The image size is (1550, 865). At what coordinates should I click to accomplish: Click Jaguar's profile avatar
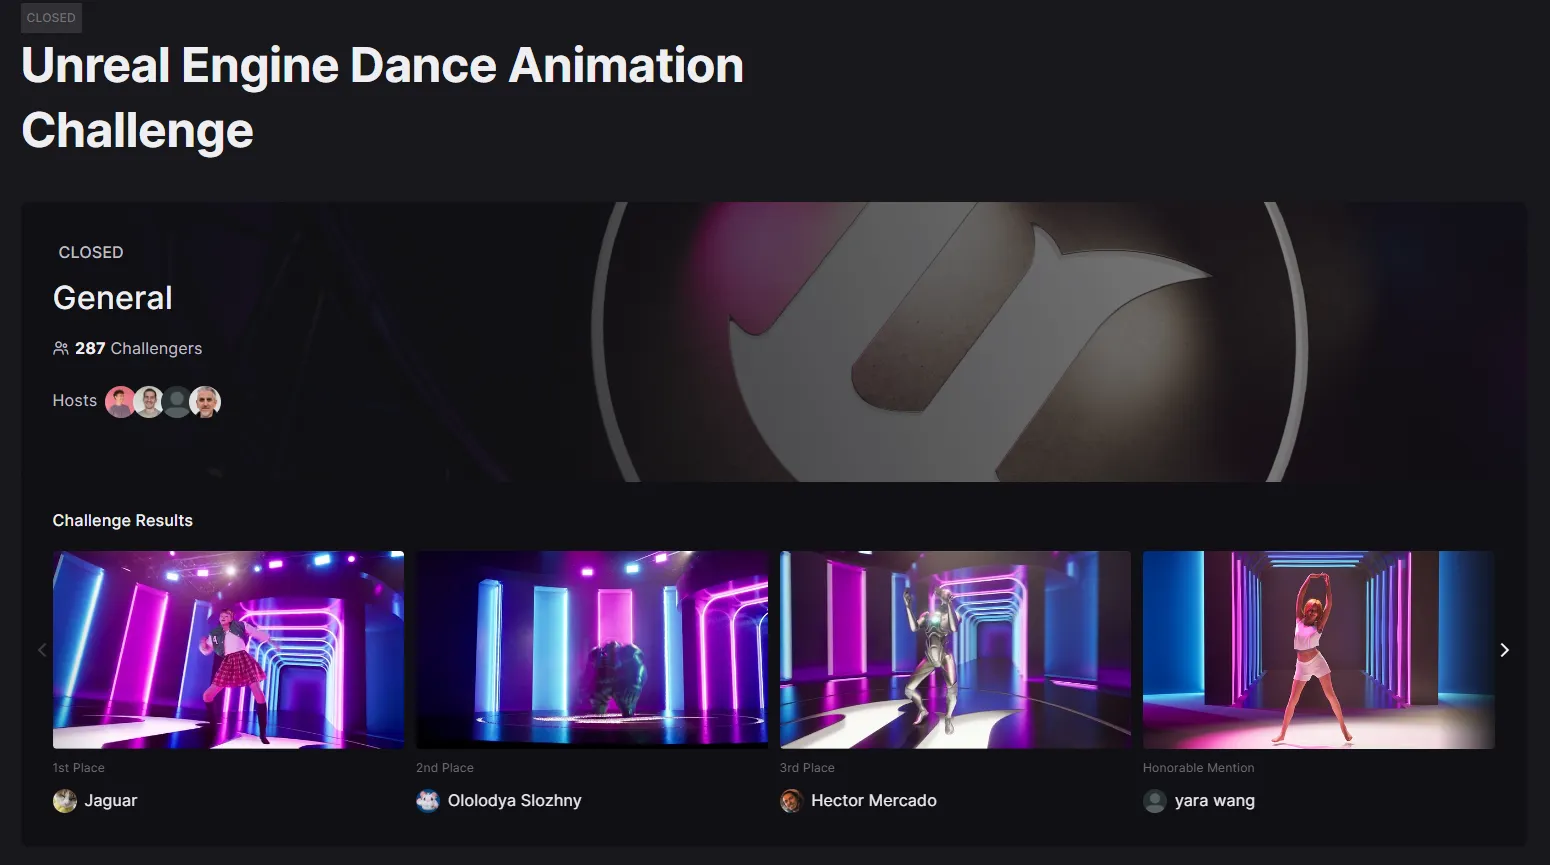65,801
